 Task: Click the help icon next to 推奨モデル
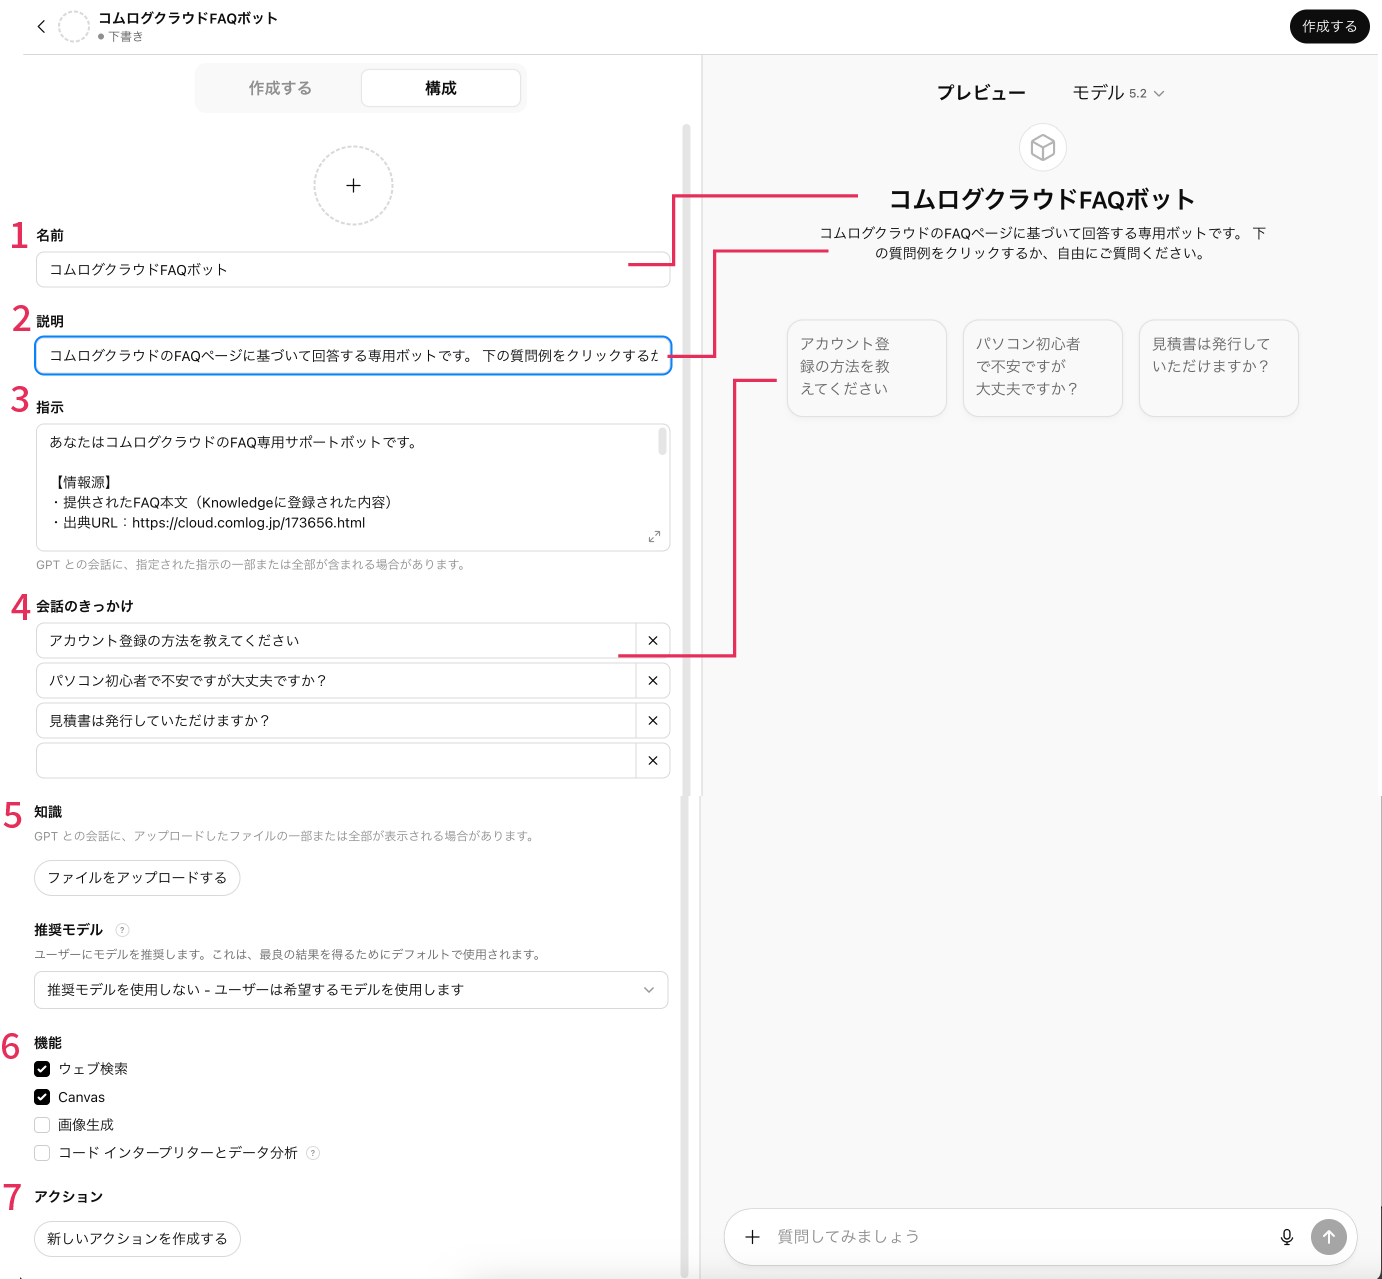123,930
